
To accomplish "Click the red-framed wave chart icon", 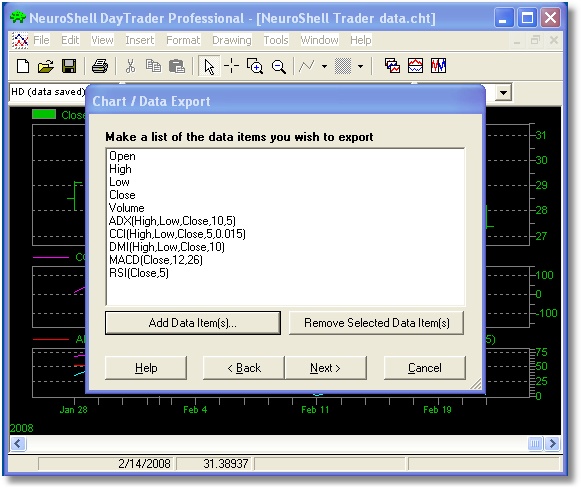I will [415, 66].
